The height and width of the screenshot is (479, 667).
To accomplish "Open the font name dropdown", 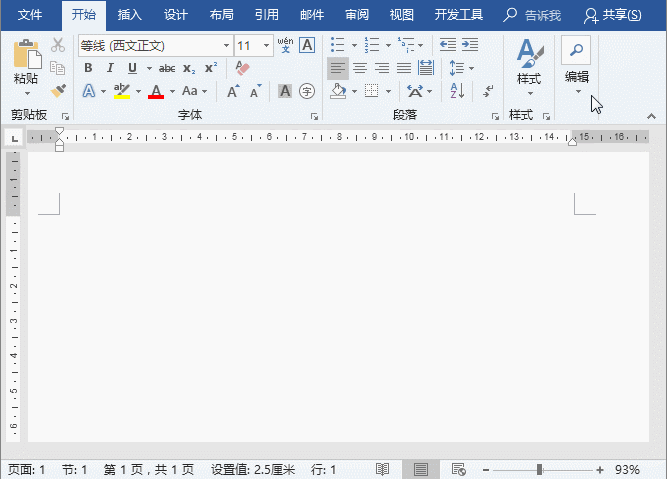I will [x=226, y=46].
